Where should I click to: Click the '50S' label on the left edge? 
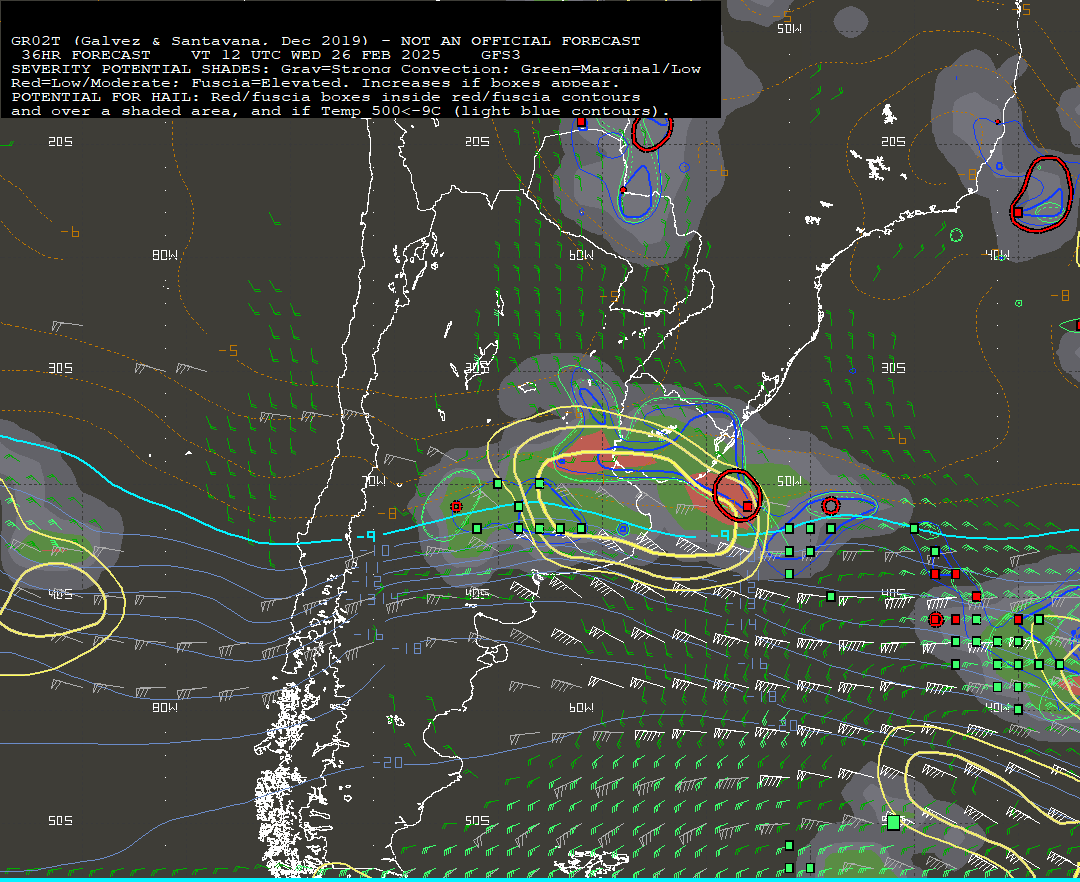click(60, 821)
